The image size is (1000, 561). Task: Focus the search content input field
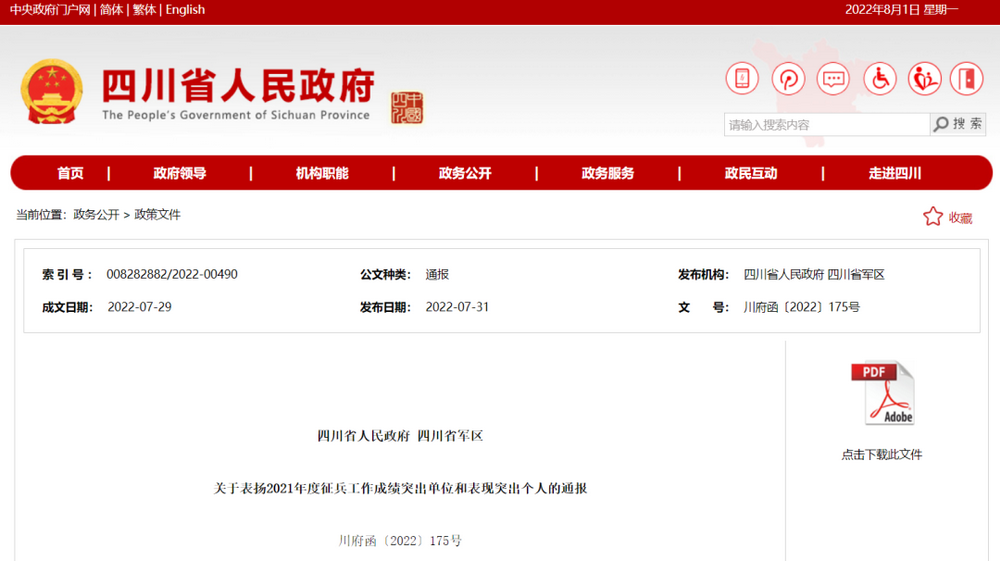point(827,124)
